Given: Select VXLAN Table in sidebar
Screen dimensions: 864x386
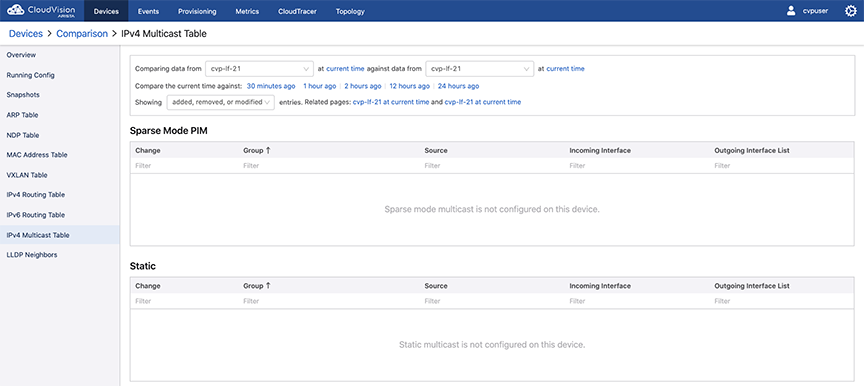Looking at the screenshot, I should pyautogui.click(x=27, y=175).
